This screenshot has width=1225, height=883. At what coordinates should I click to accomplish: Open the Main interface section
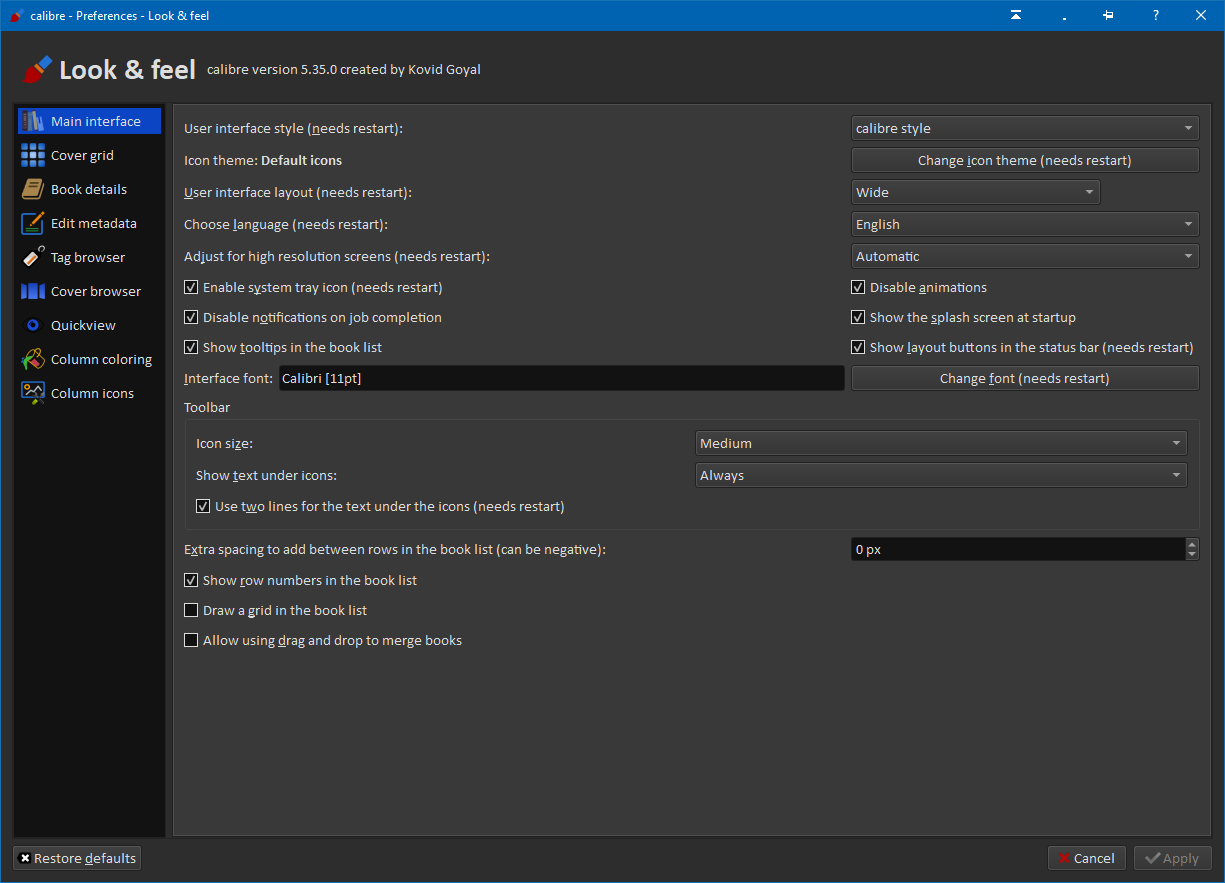click(89, 121)
